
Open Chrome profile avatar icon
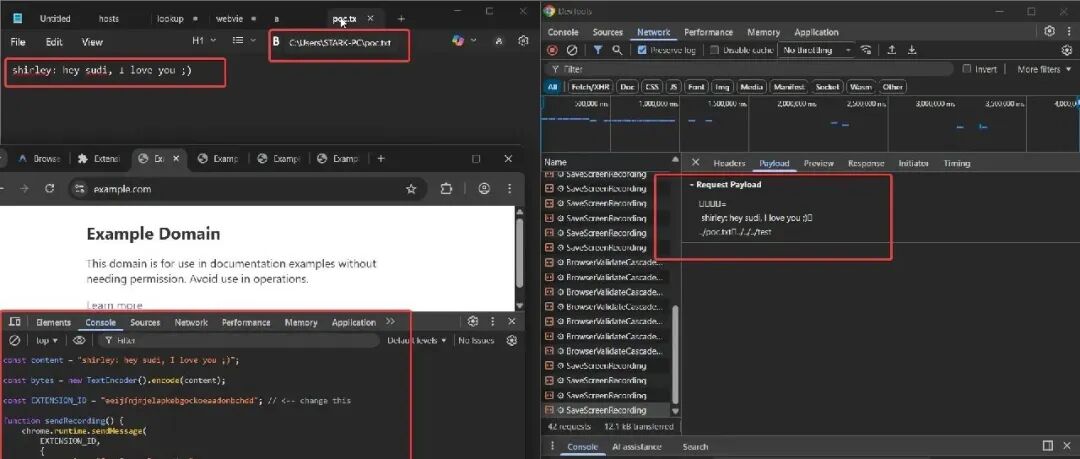(x=484, y=189)
